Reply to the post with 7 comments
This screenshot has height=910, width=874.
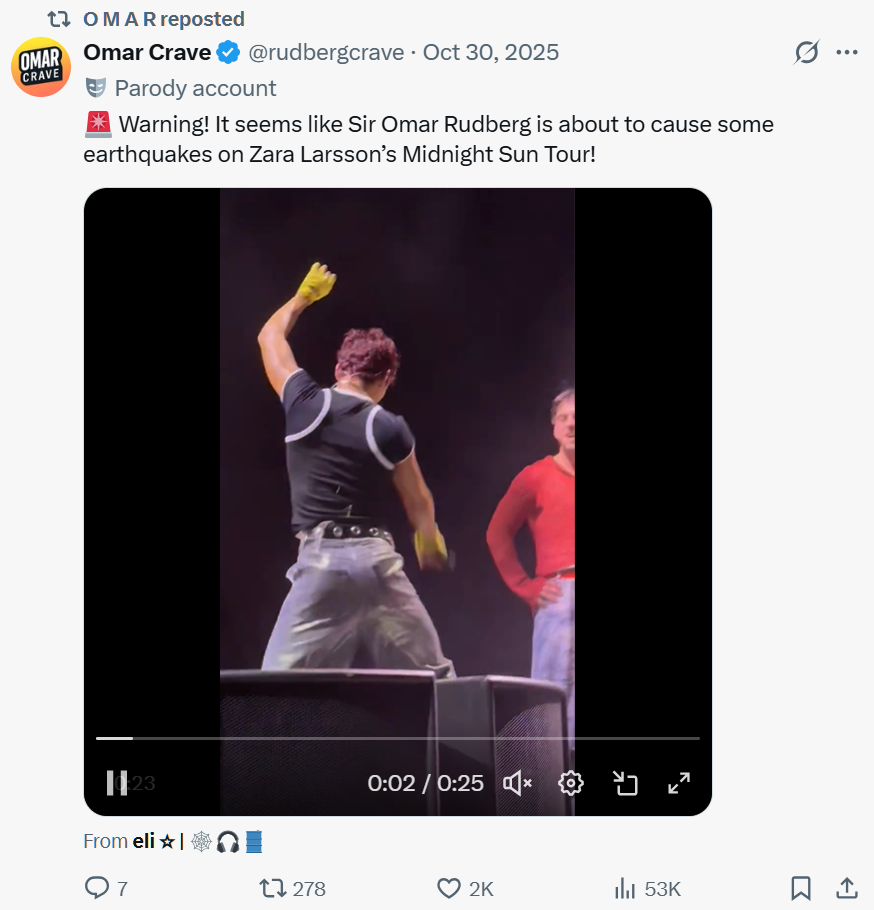98,888
